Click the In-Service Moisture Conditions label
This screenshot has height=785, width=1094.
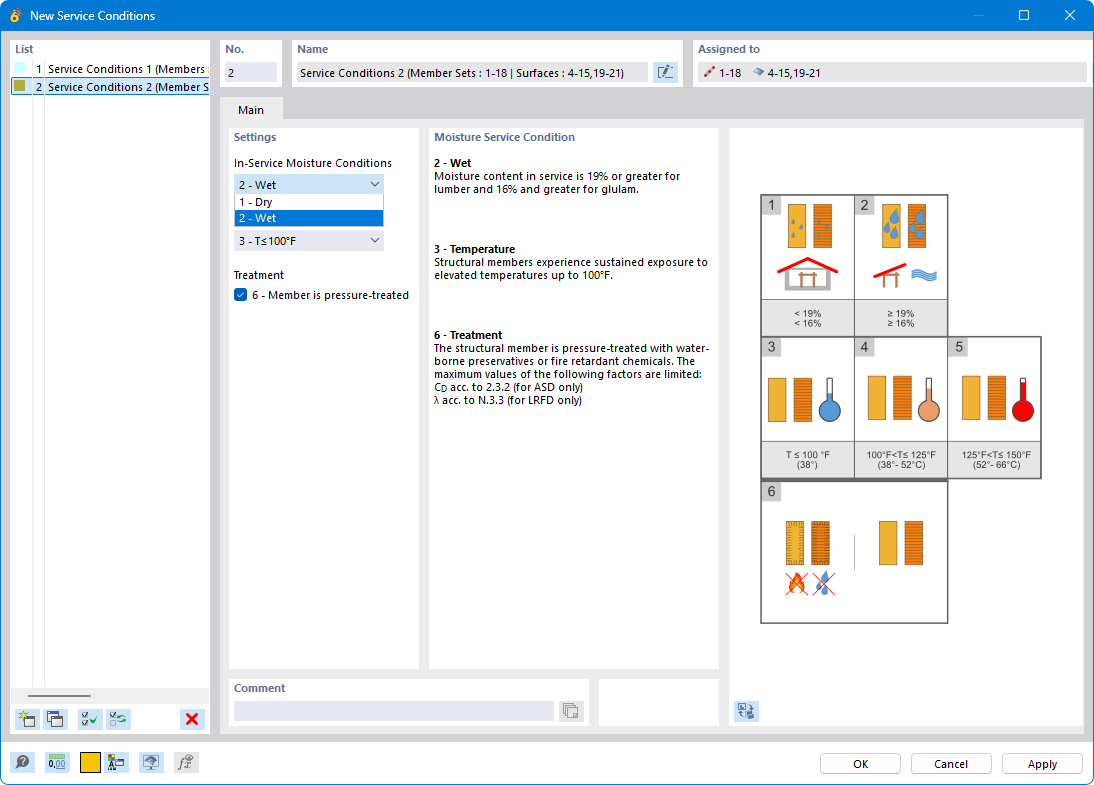coord(313,163)
